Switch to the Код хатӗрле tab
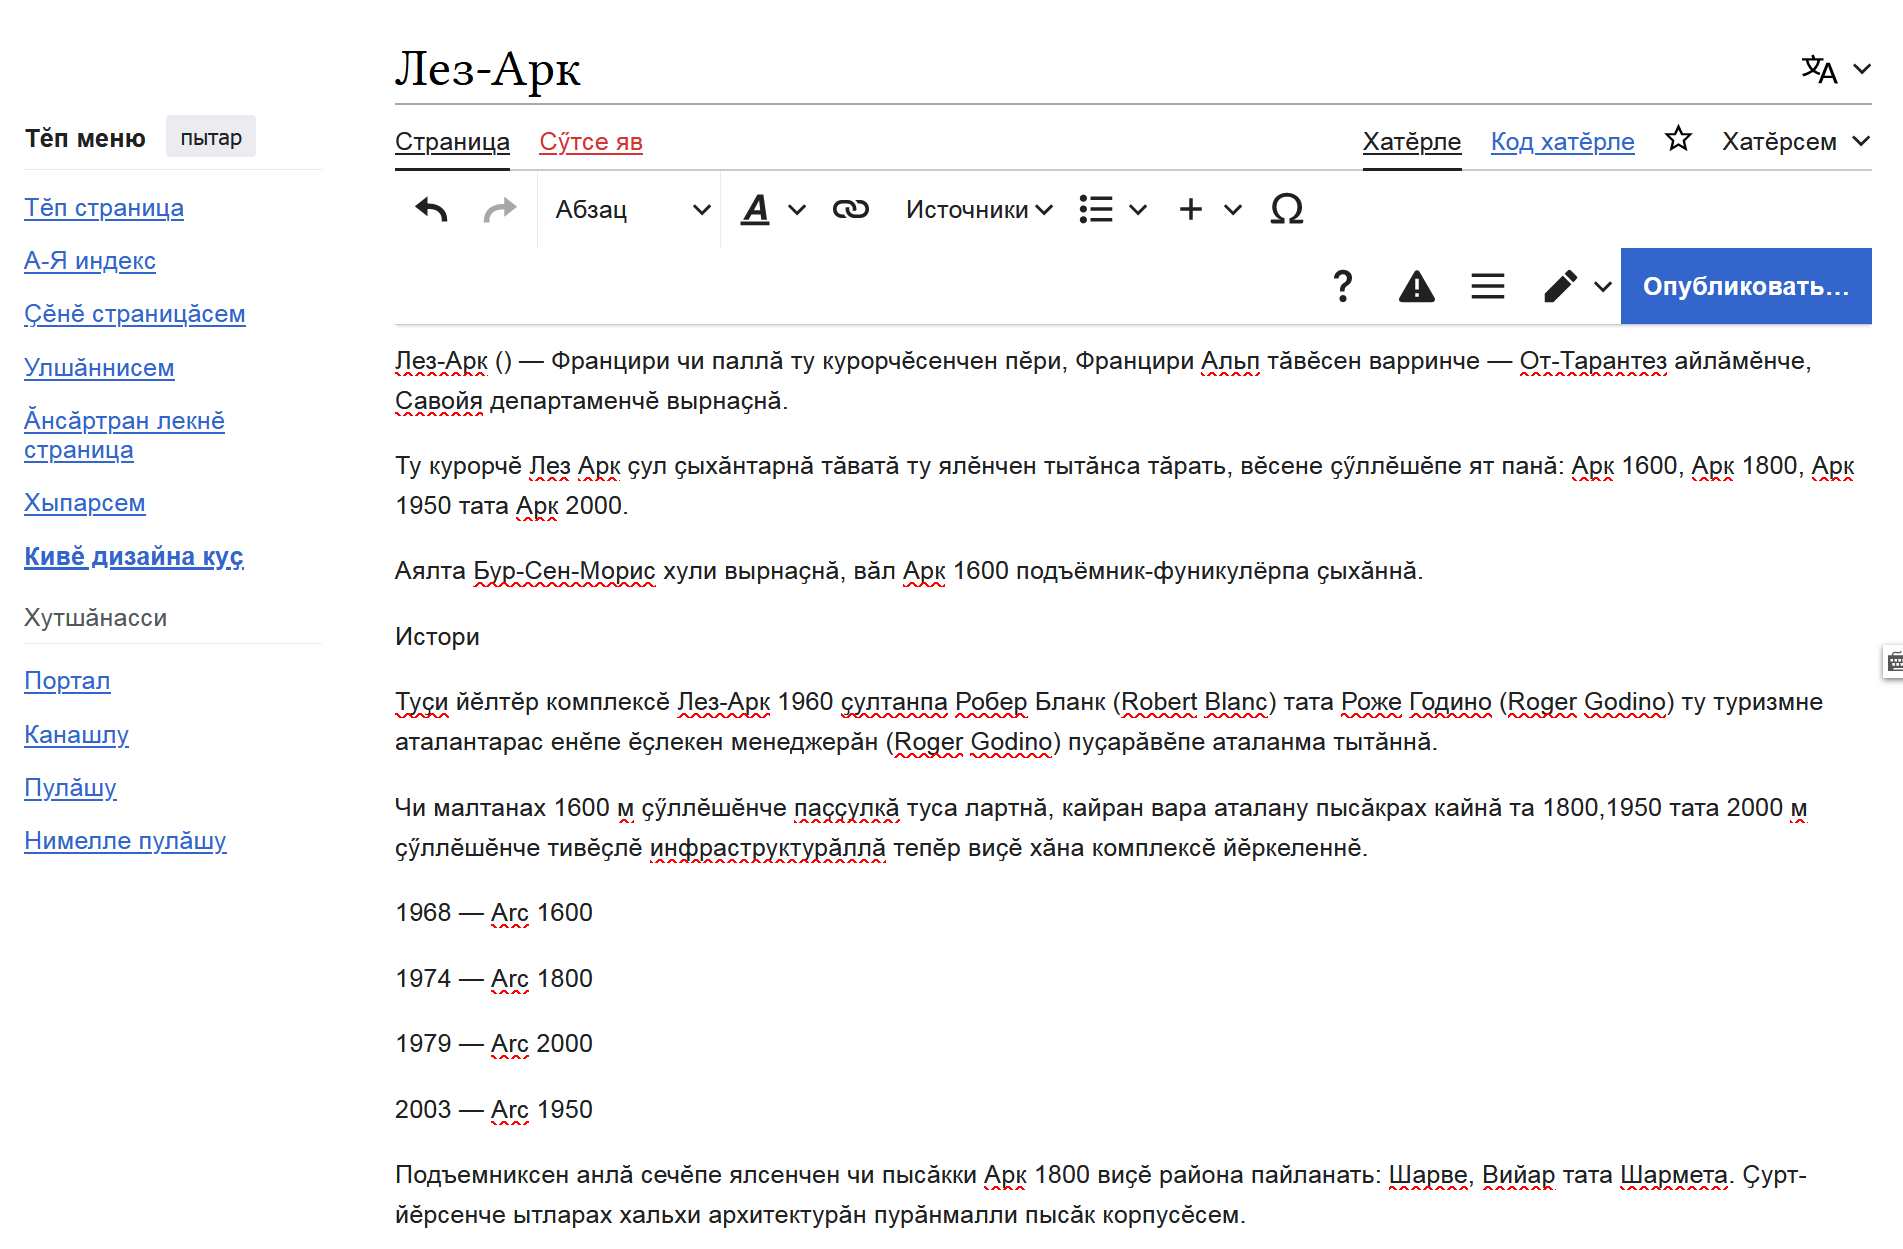 coord(1562,142)
